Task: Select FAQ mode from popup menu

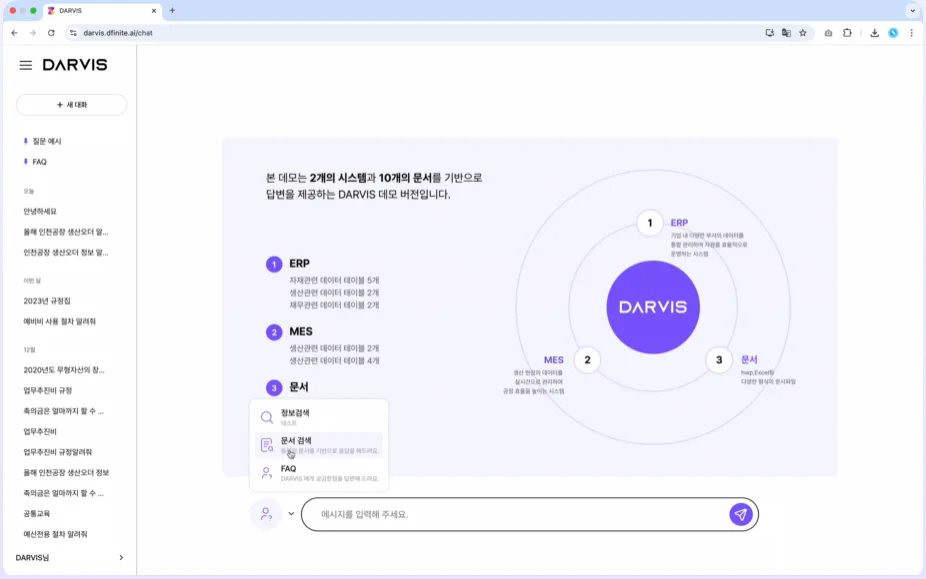Action: point(319,473)
